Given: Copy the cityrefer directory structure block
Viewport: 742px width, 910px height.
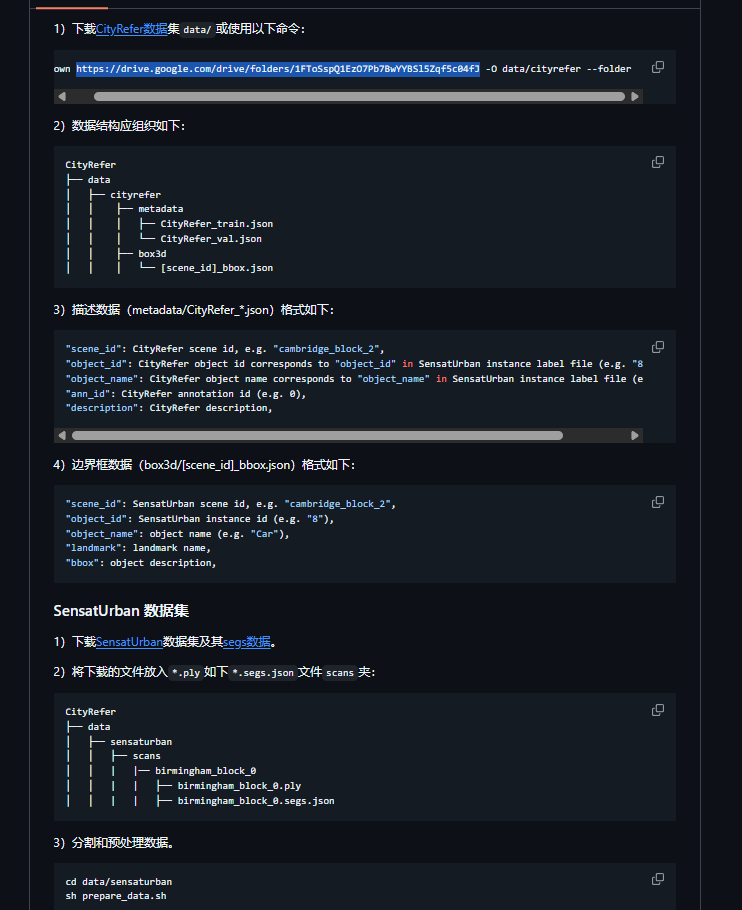Looking at the screenshot, I should [658, 162].
